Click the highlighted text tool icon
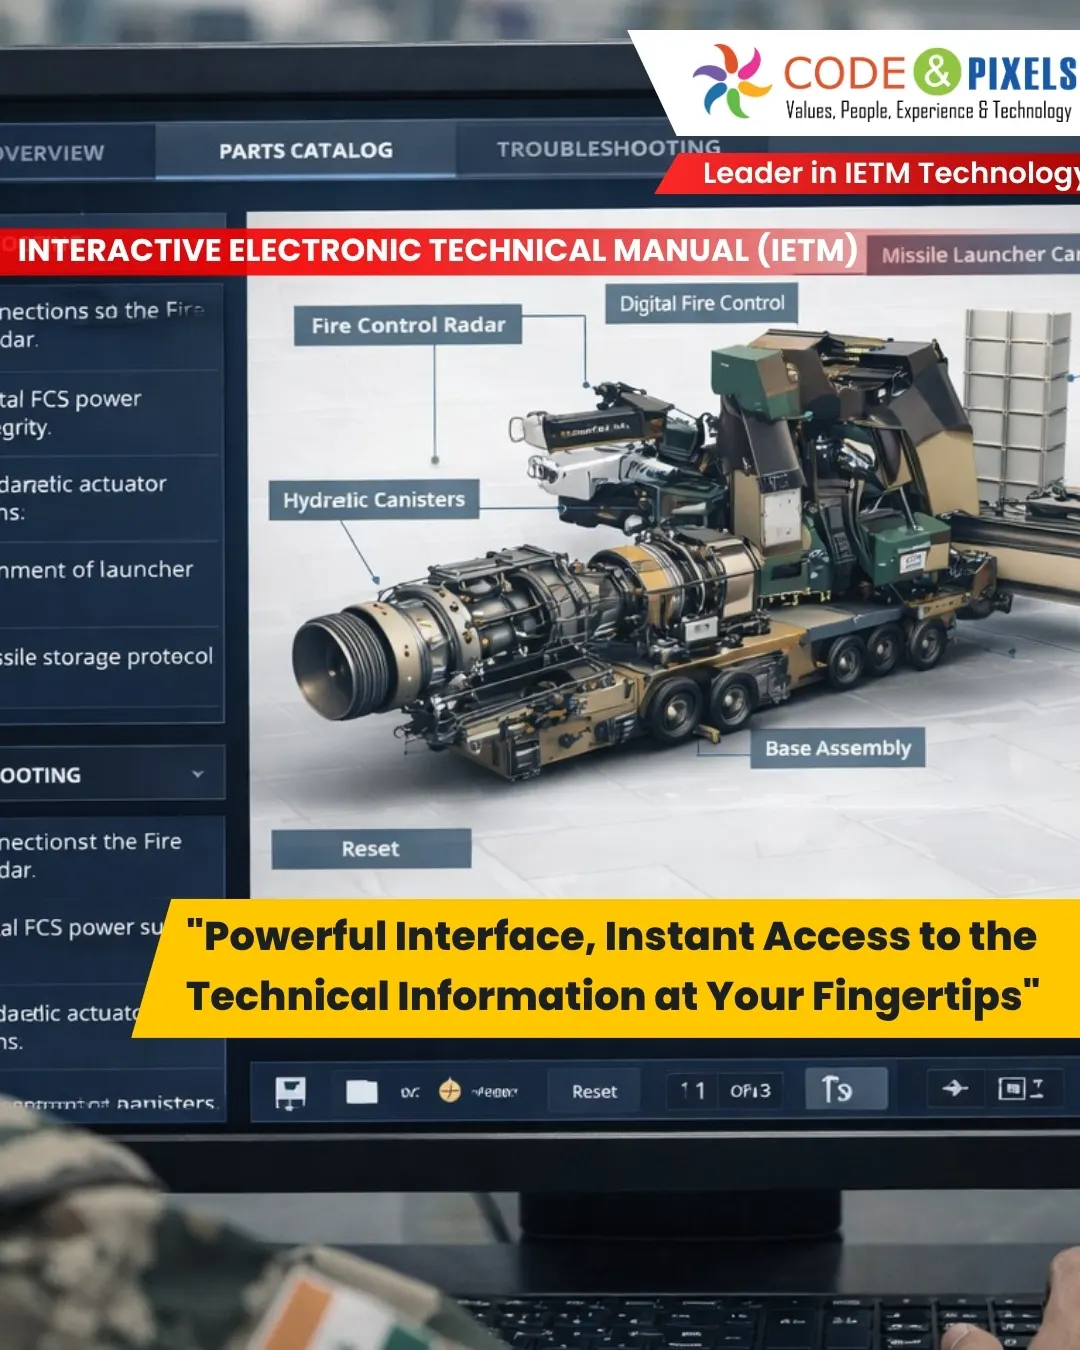 coord(845,1089)
